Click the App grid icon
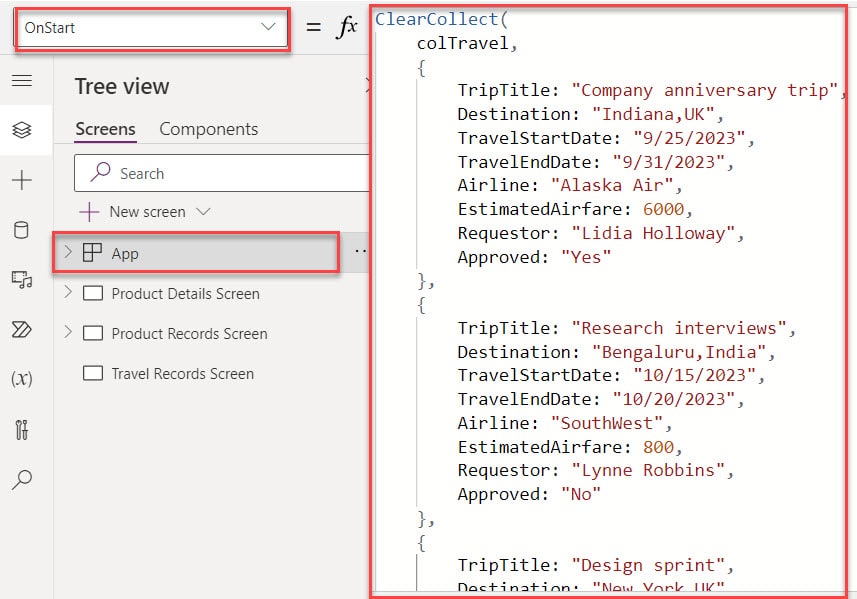This screenshot has width=857, height=599. (92, 252)
